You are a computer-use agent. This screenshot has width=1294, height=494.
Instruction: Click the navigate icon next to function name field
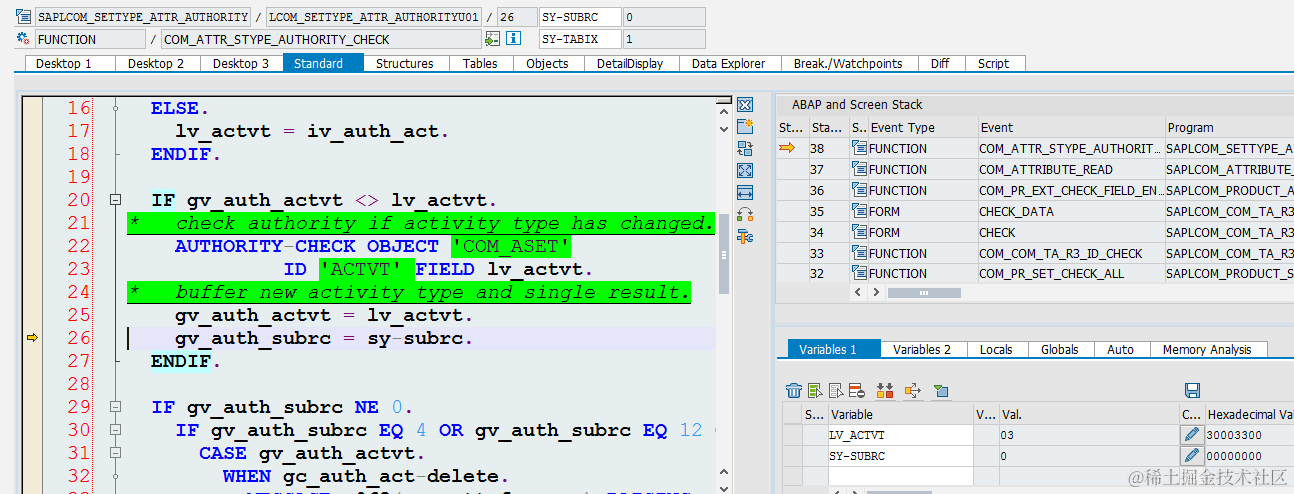pyautogui.click(x=492, y=39)
